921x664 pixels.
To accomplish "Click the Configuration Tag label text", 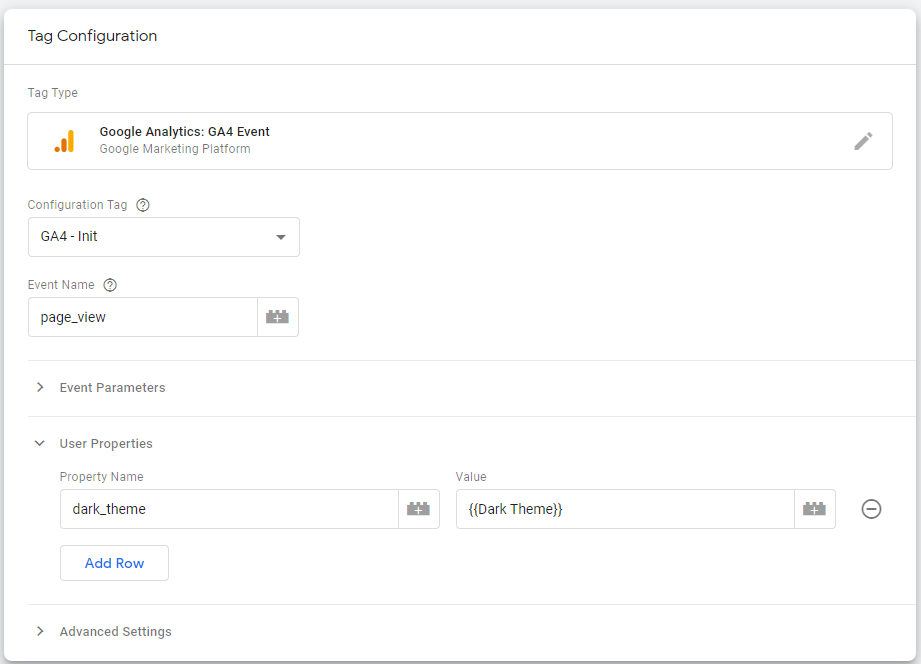I will tap(78, 205).
